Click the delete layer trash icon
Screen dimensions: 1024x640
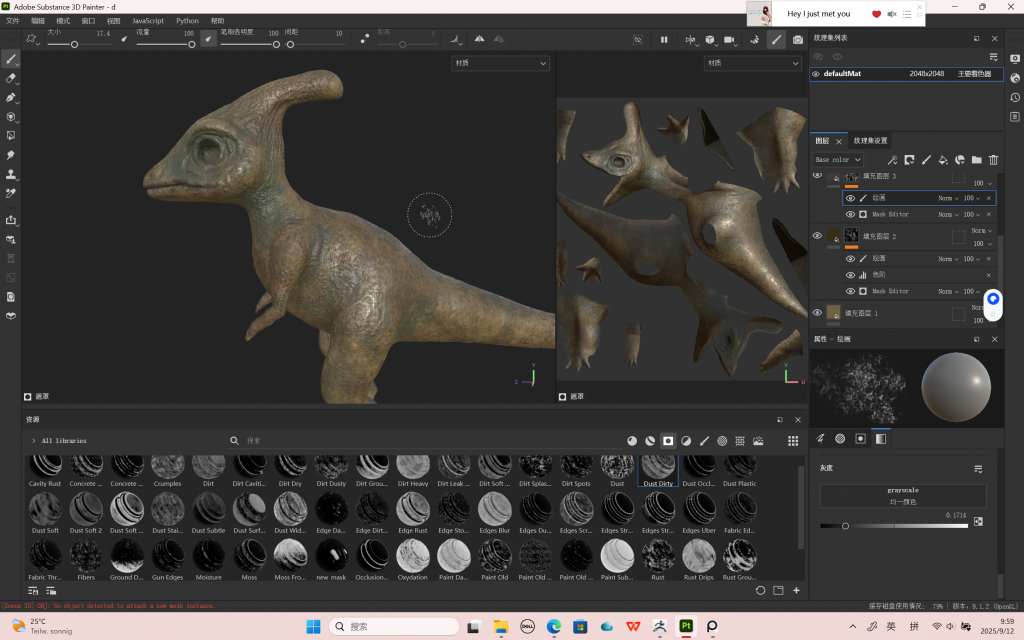(x=993, y=160)
